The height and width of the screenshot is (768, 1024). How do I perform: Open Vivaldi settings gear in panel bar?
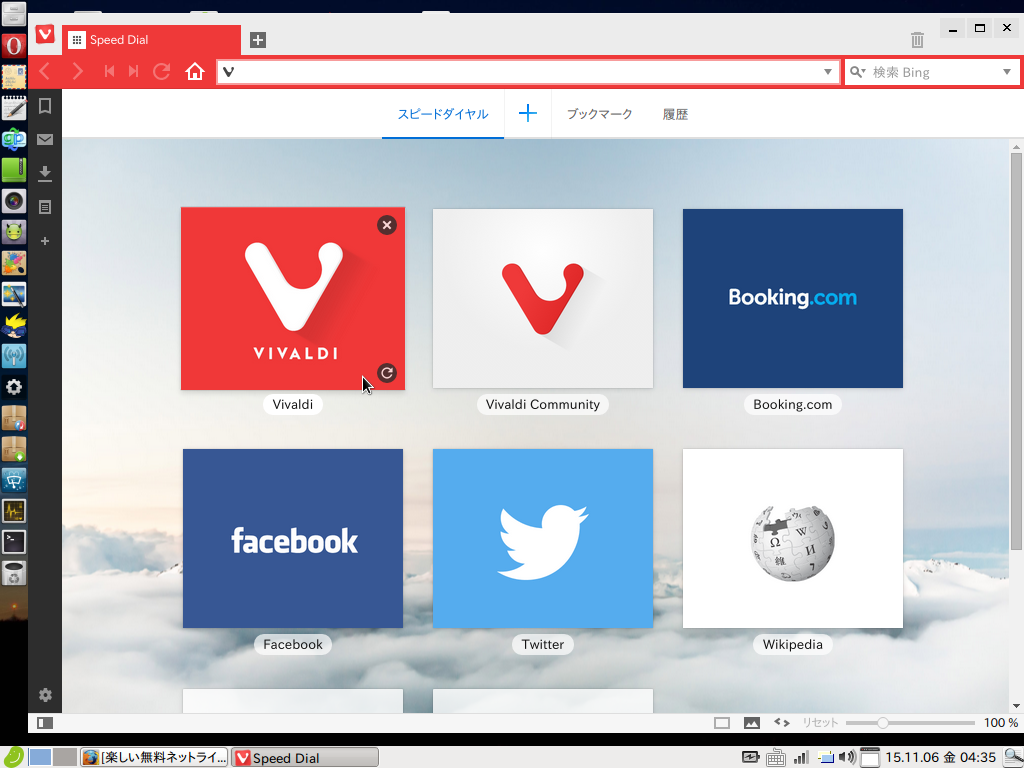[45, 695]
